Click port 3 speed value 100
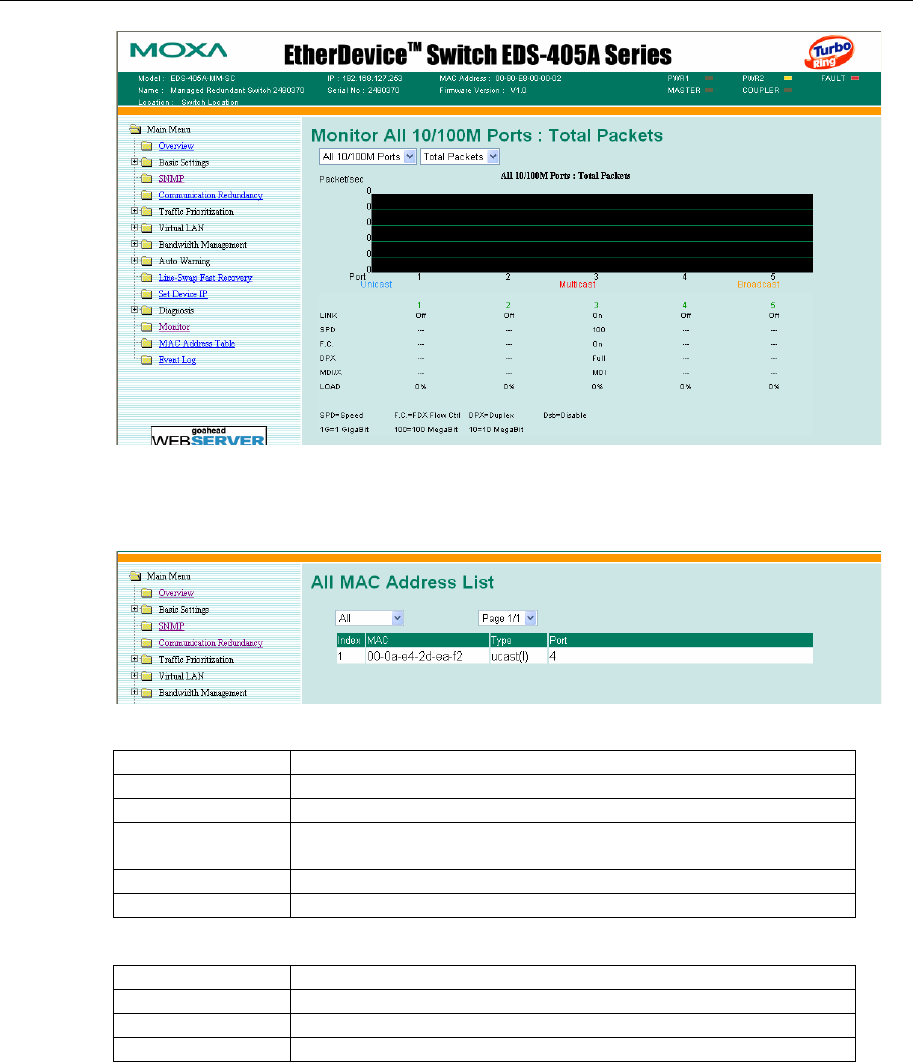The width and height of the screenshot is (913, 1062). click(599, 330)
